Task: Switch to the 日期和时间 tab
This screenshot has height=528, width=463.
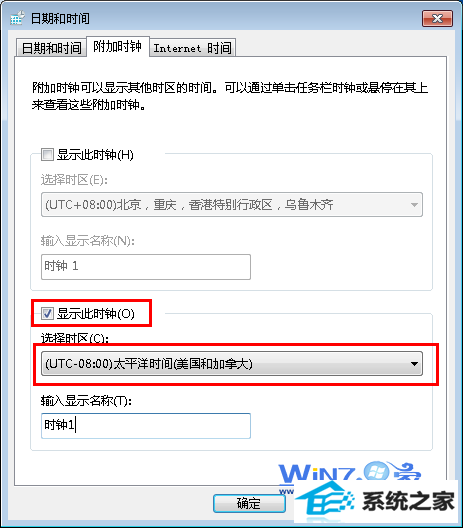Action: [51, 48]
